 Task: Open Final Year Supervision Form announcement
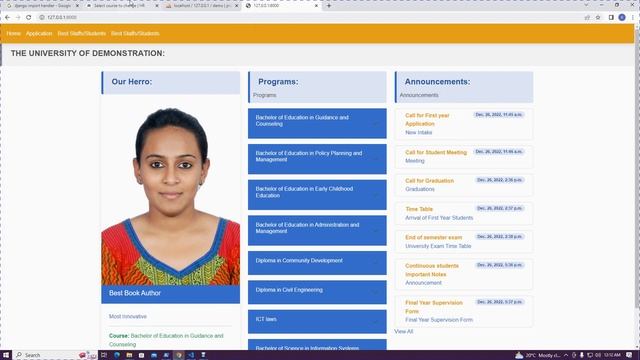[x=434, y=307]
